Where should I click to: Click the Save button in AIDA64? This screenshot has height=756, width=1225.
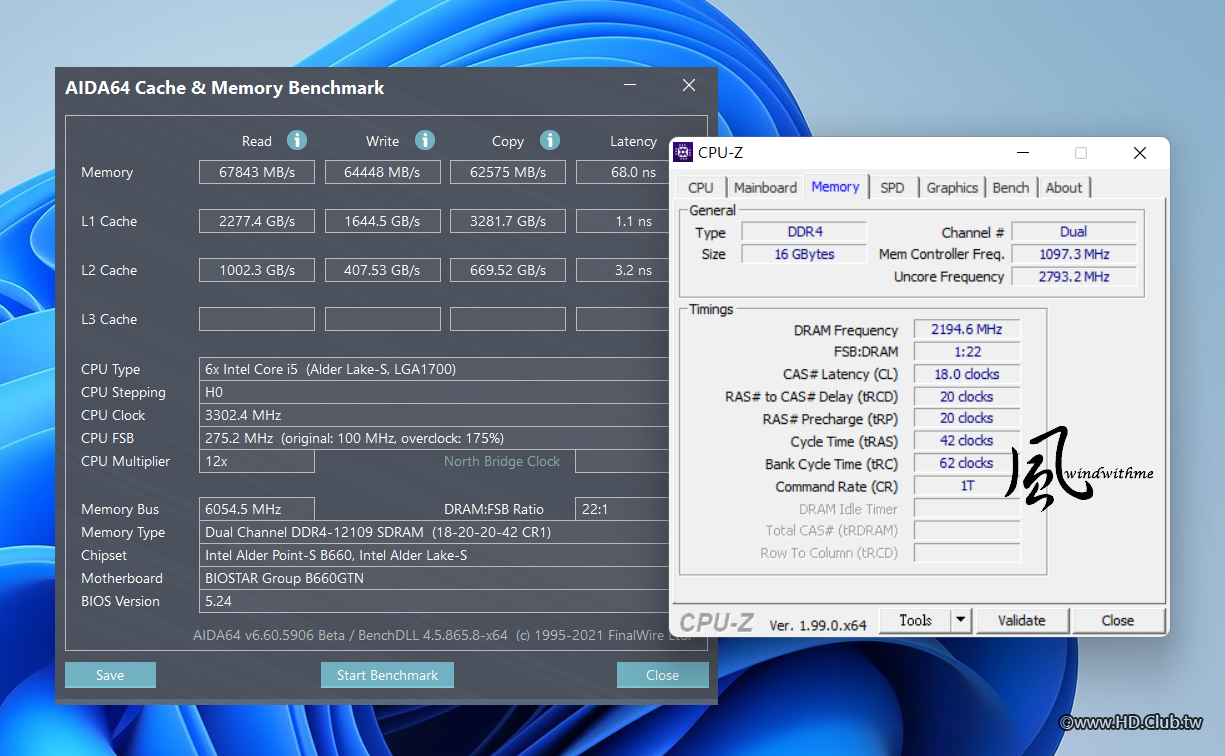[x=110, y=675]
